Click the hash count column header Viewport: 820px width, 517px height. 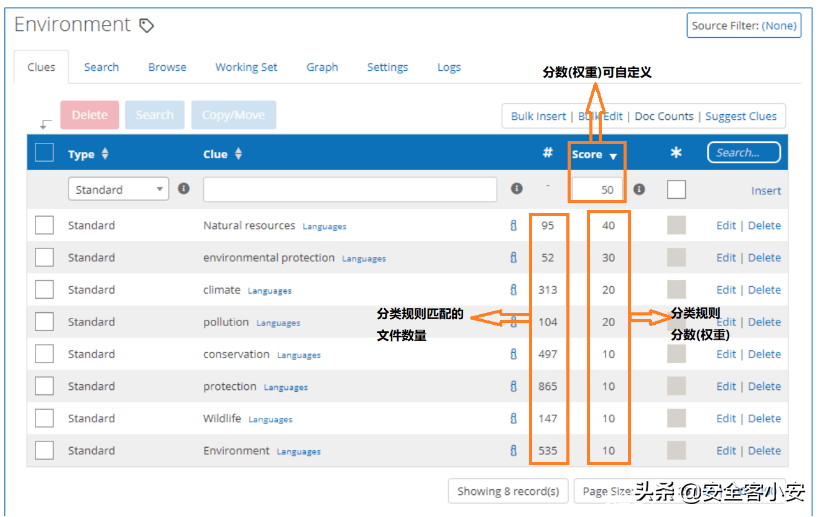548,153
